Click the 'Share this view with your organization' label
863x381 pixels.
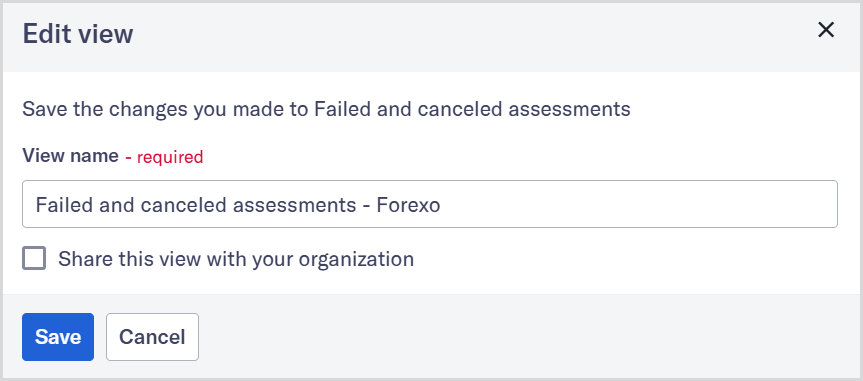click(236, 259)
